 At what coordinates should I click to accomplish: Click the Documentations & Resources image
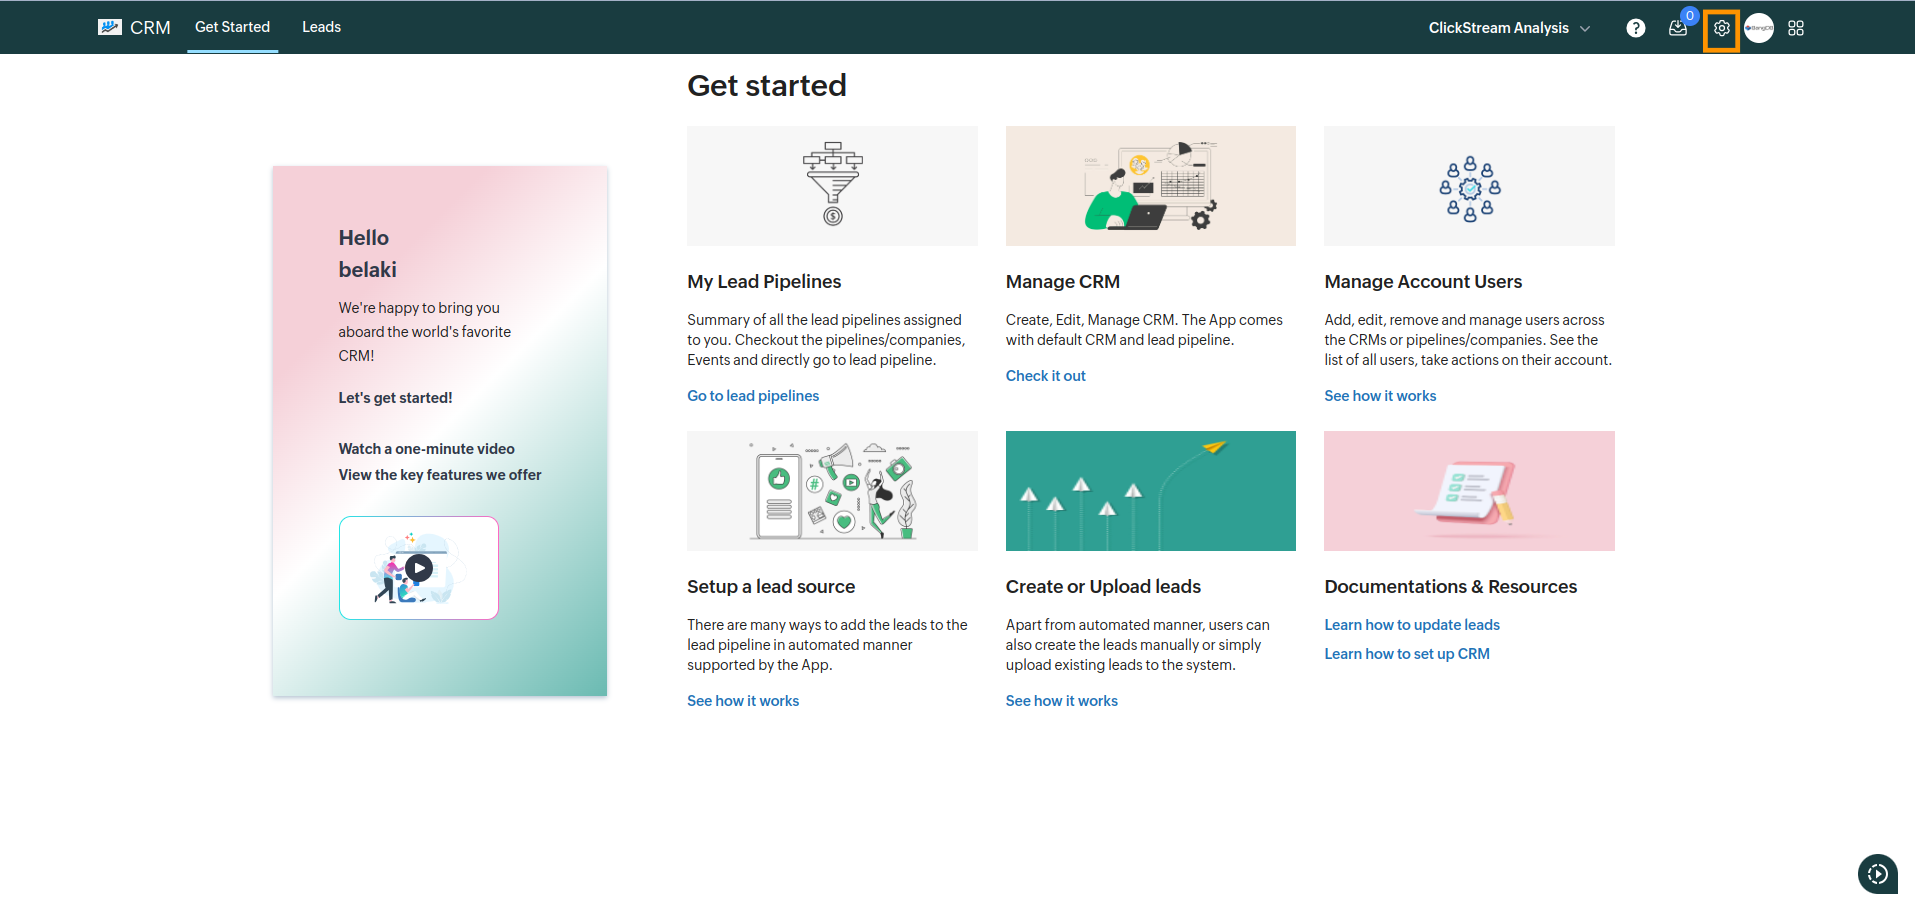coord(1470,491)
